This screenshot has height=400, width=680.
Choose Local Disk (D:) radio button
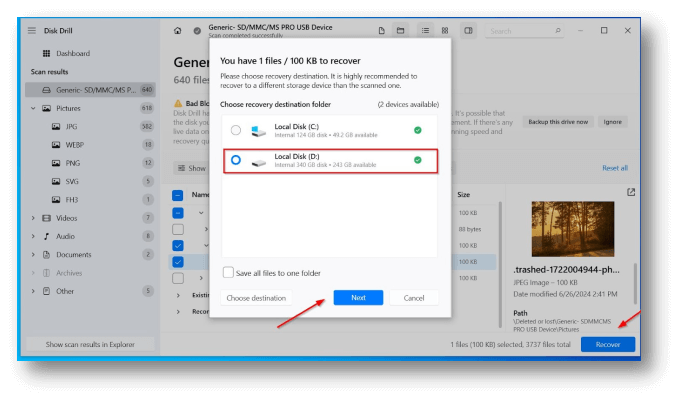pos(235,160)
